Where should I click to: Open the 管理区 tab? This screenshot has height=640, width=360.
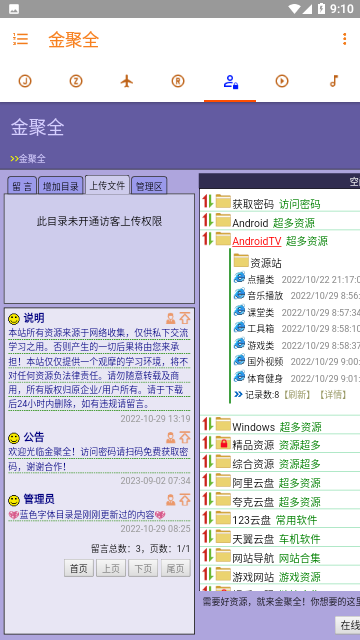click(149, 186)
